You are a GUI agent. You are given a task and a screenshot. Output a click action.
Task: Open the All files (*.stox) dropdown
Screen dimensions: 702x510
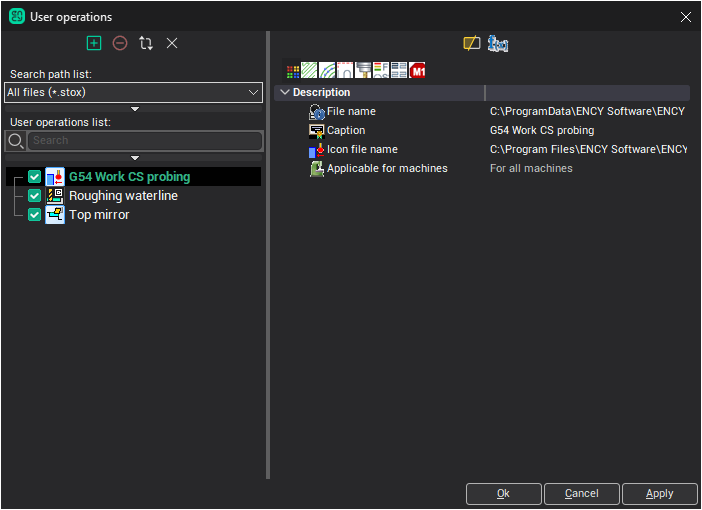point(134,93)
